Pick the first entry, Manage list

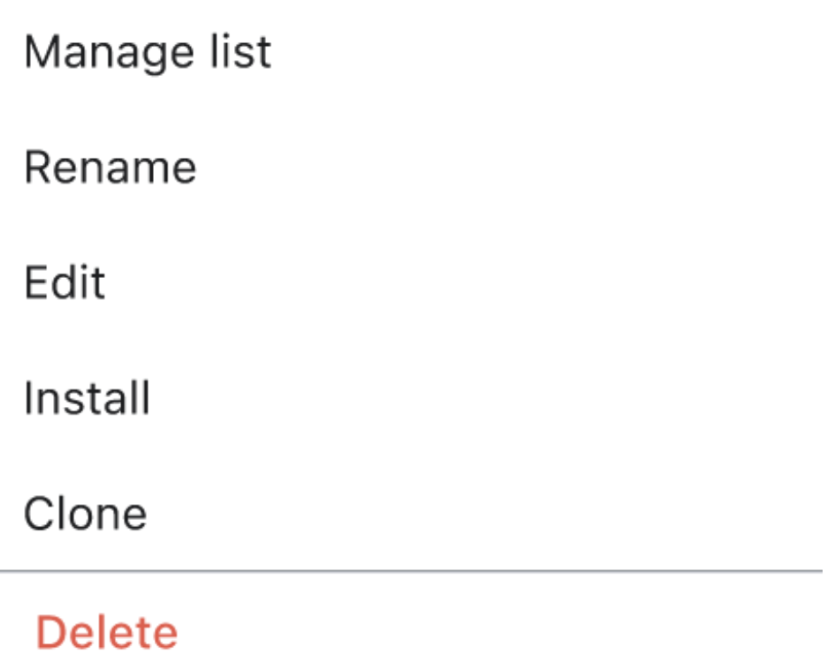point(147,52)
